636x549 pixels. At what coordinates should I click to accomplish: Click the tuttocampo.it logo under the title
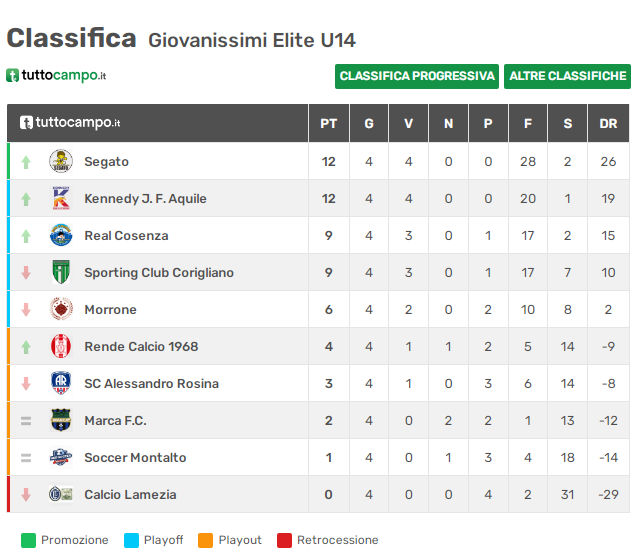point(56,75)
